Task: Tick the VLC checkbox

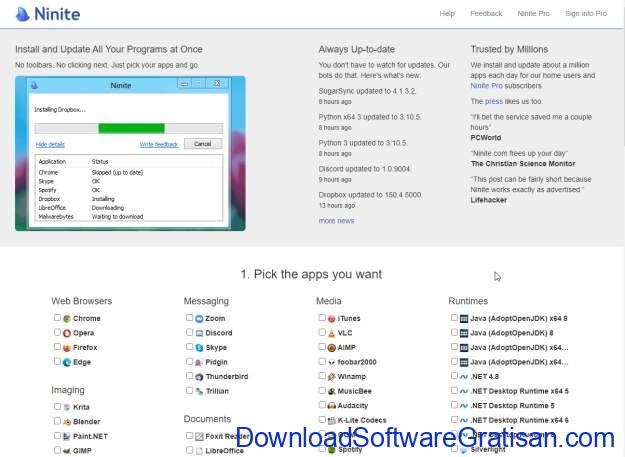Action: [x=322, y=332]
